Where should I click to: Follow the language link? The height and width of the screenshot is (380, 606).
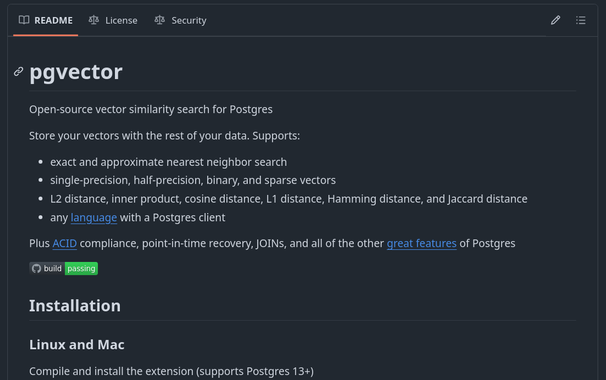pyautogui.click(x=94, y=218)
